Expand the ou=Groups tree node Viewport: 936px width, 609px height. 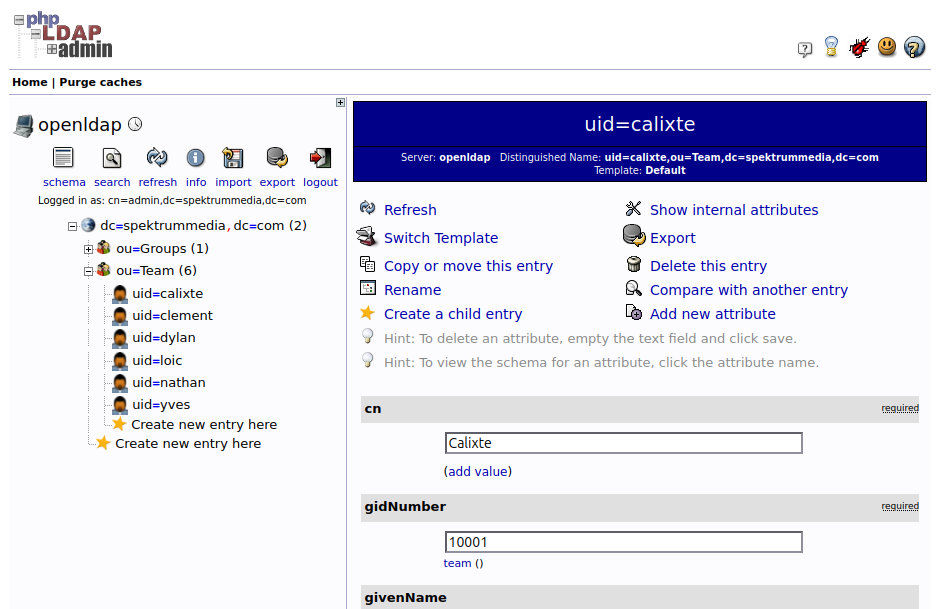88,249
